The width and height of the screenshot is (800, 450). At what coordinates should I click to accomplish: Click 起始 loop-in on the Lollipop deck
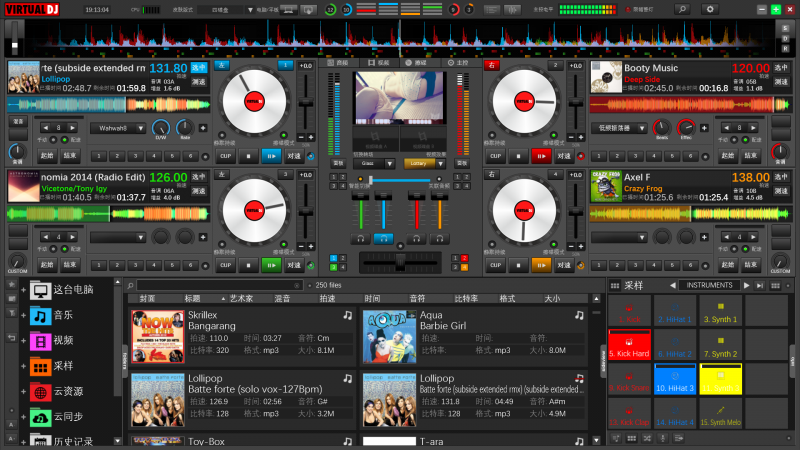[x=47, y=156]
